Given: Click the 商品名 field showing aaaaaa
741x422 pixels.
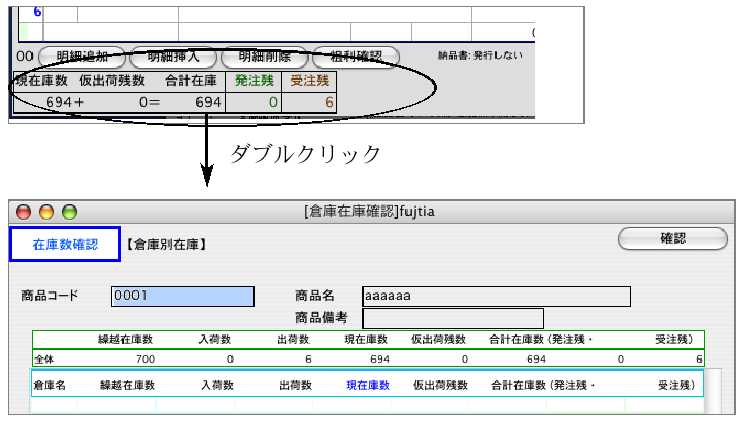Looking at the screenshot, I should (496, 296).
